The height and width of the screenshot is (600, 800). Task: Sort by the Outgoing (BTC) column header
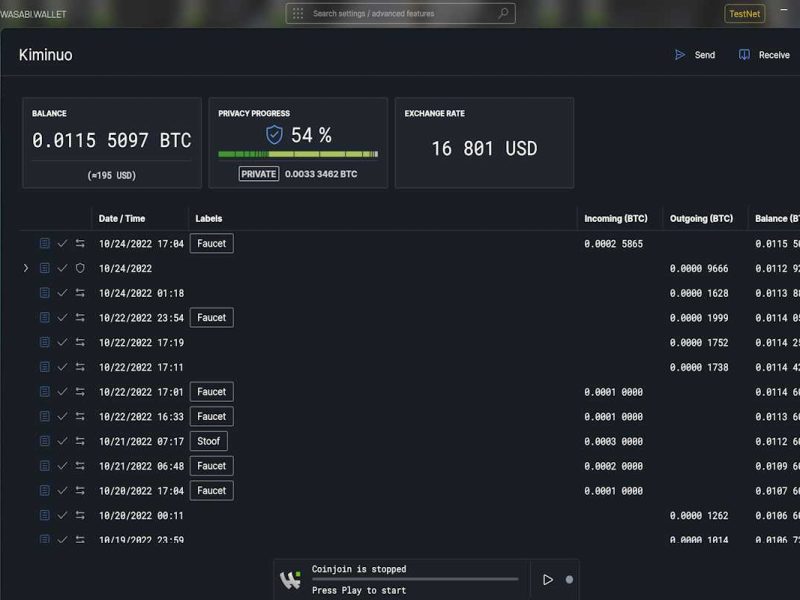coord(702,218)
